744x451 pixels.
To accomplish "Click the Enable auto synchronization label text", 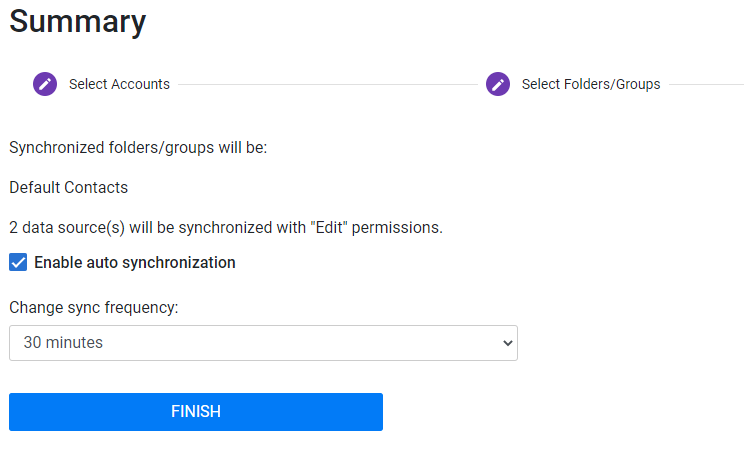I will click(x=135, y=263).
